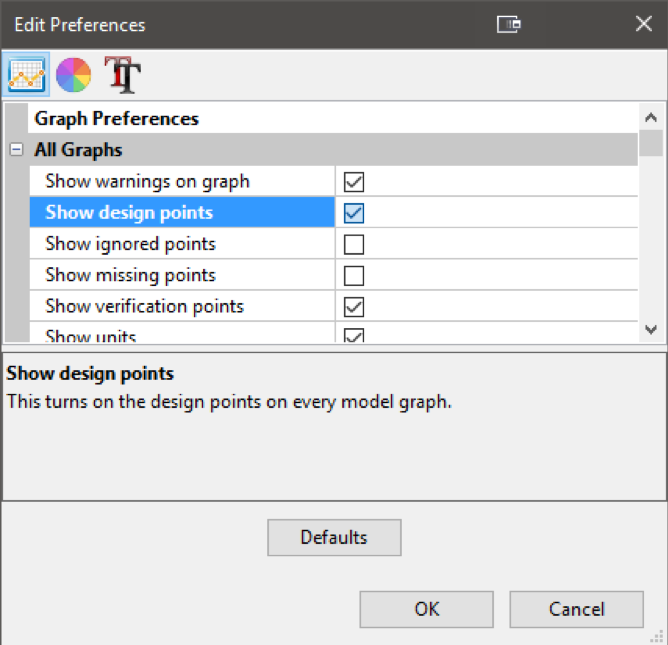Uncheck Show verification points checkbox
Image resolution: width=668 pixels, height=645 pixels.
click(x=354, y=306)
